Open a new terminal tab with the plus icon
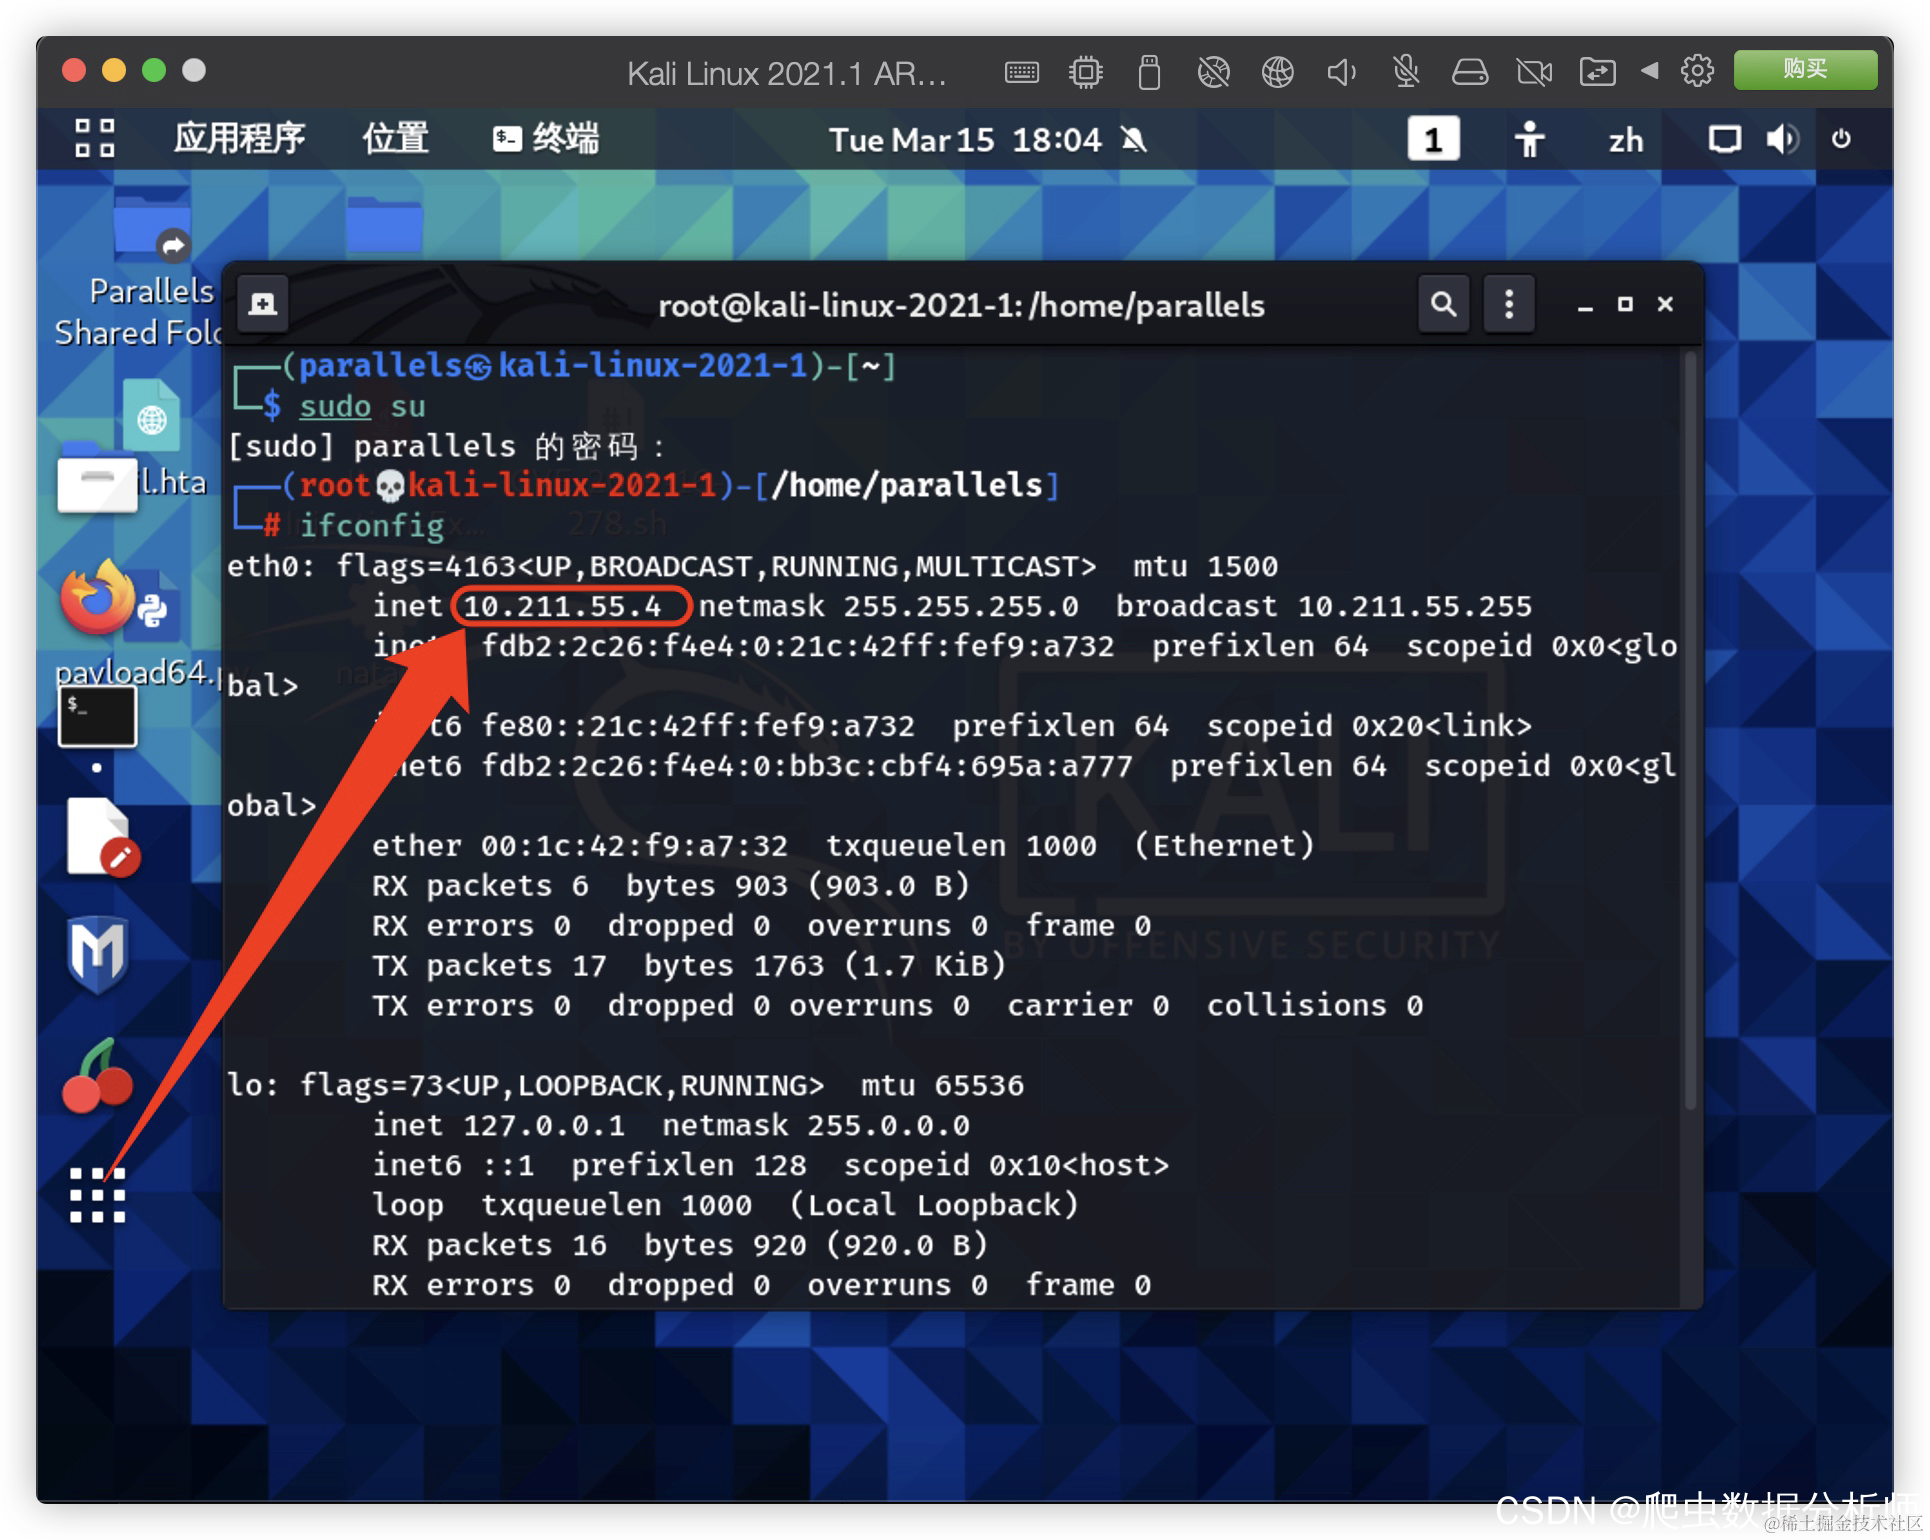This screenshot has width=1930, height=1540. [x=262, y=303]
